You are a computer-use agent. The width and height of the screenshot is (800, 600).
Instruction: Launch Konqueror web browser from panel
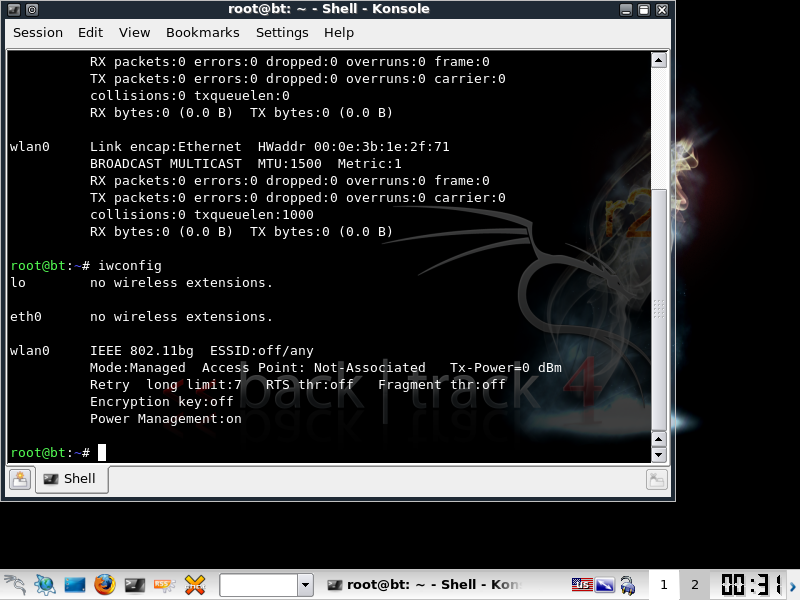coord(45,584)
